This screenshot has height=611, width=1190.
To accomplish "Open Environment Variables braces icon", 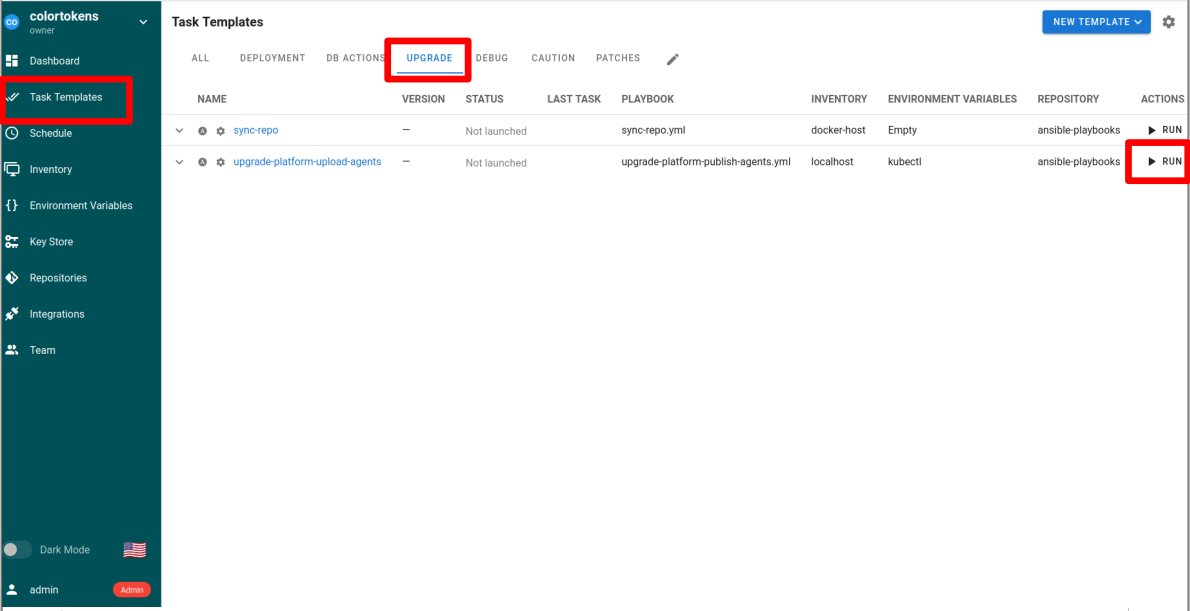I will pyautogui.click(x=12, y=205).
